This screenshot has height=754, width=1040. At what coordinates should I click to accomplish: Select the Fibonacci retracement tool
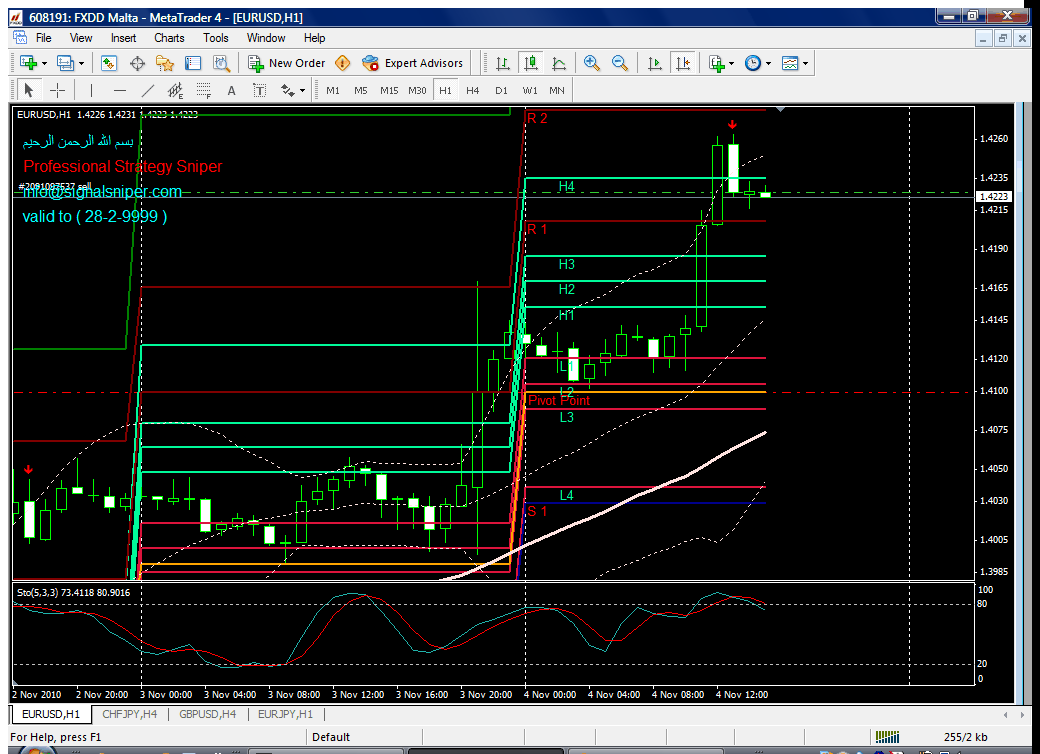pos(204,90)
